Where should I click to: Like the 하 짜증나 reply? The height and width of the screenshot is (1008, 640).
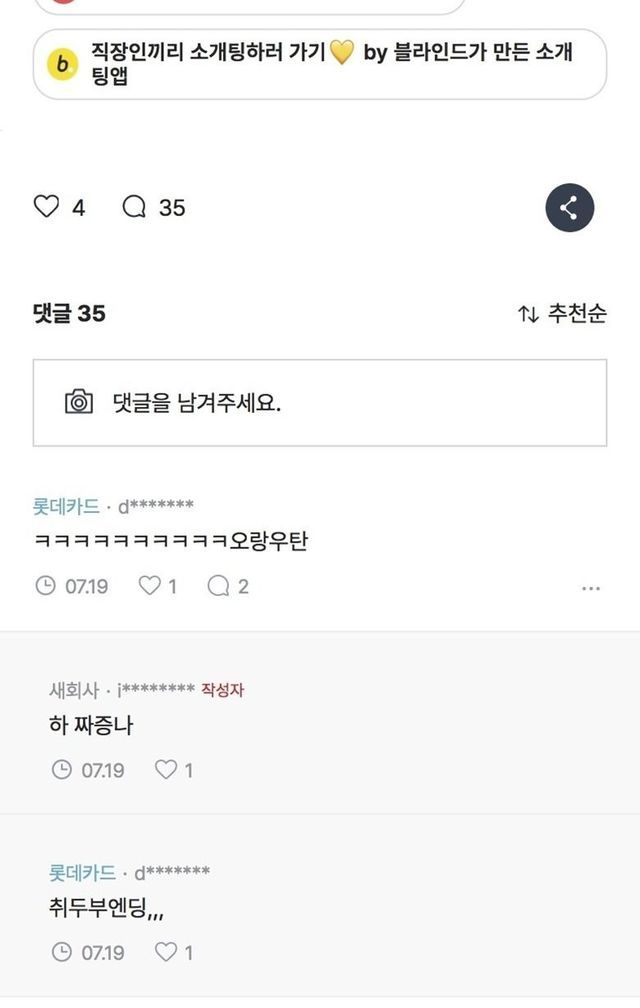(x=166, y=769)
